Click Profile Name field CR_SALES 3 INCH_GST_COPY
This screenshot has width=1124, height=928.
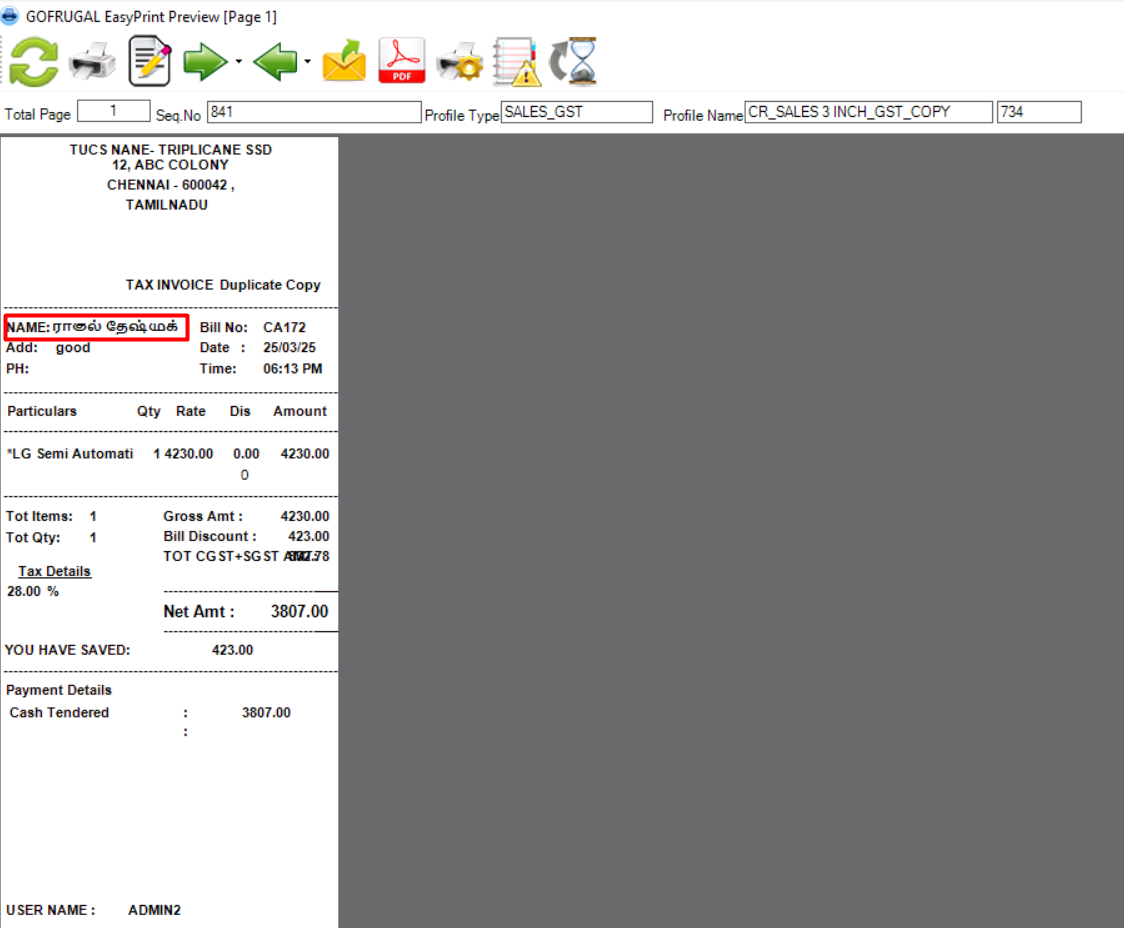pos(868,112)
